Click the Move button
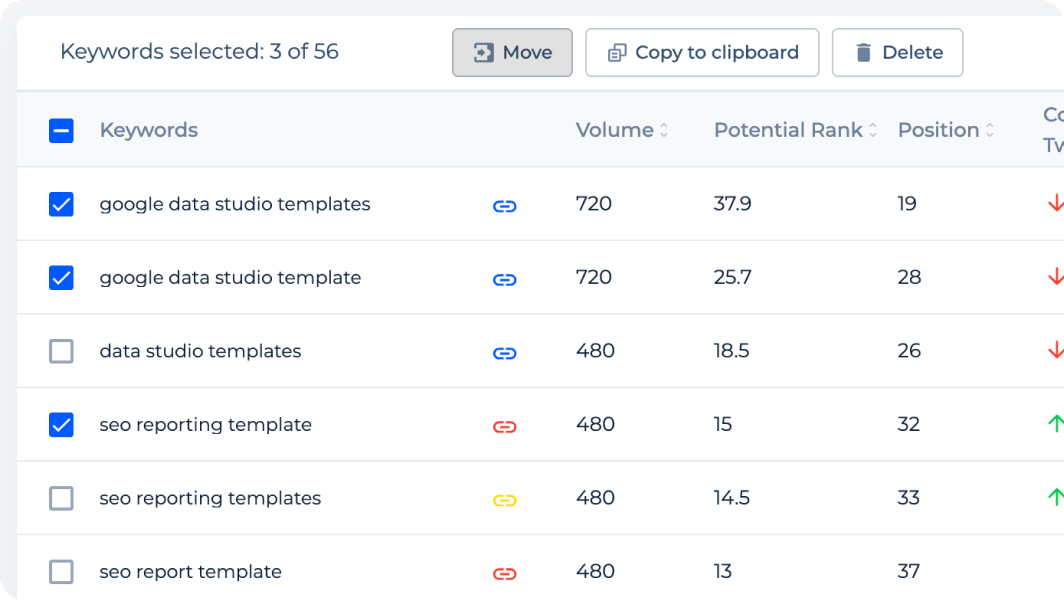The width and height of the screenshot is (1064, 600). pyautogui.click(x=512, y=52)
